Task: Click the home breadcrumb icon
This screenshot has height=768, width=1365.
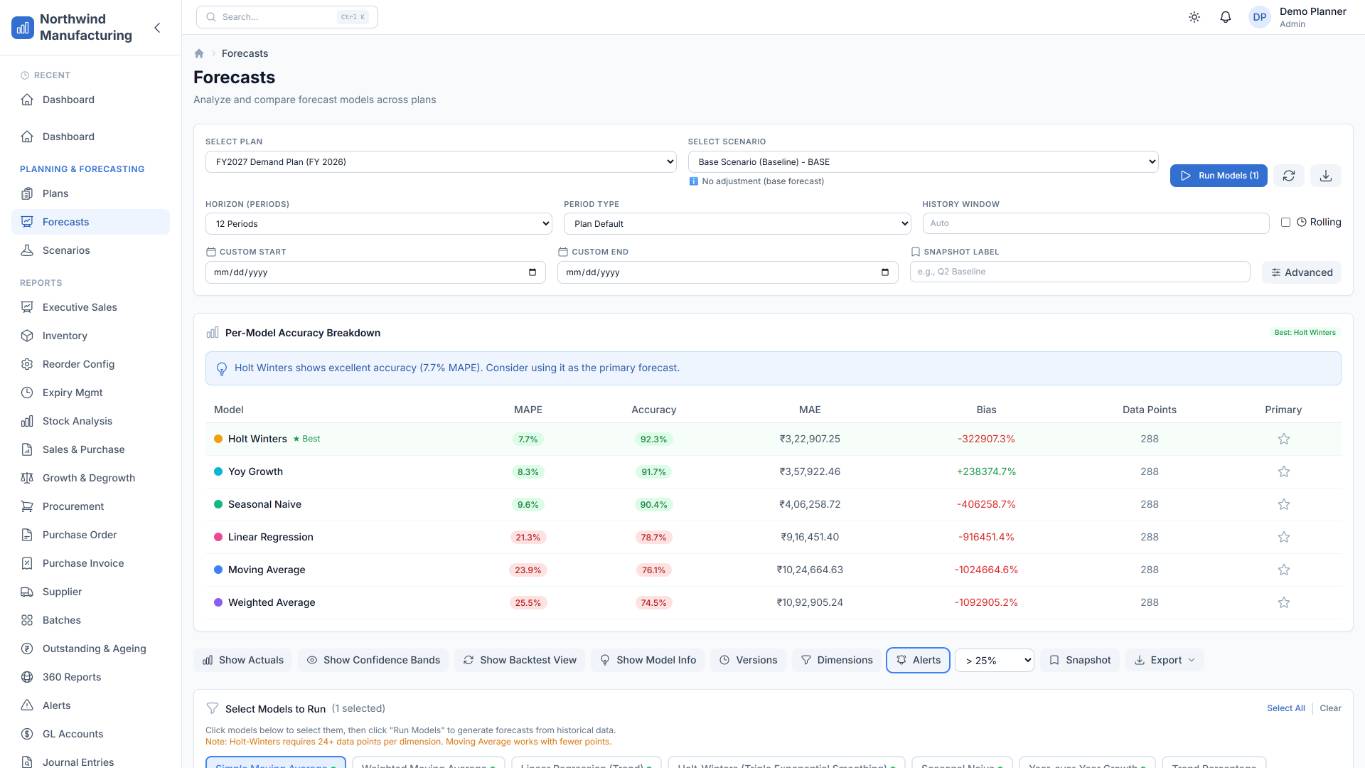Action: (x=199, y=54)
